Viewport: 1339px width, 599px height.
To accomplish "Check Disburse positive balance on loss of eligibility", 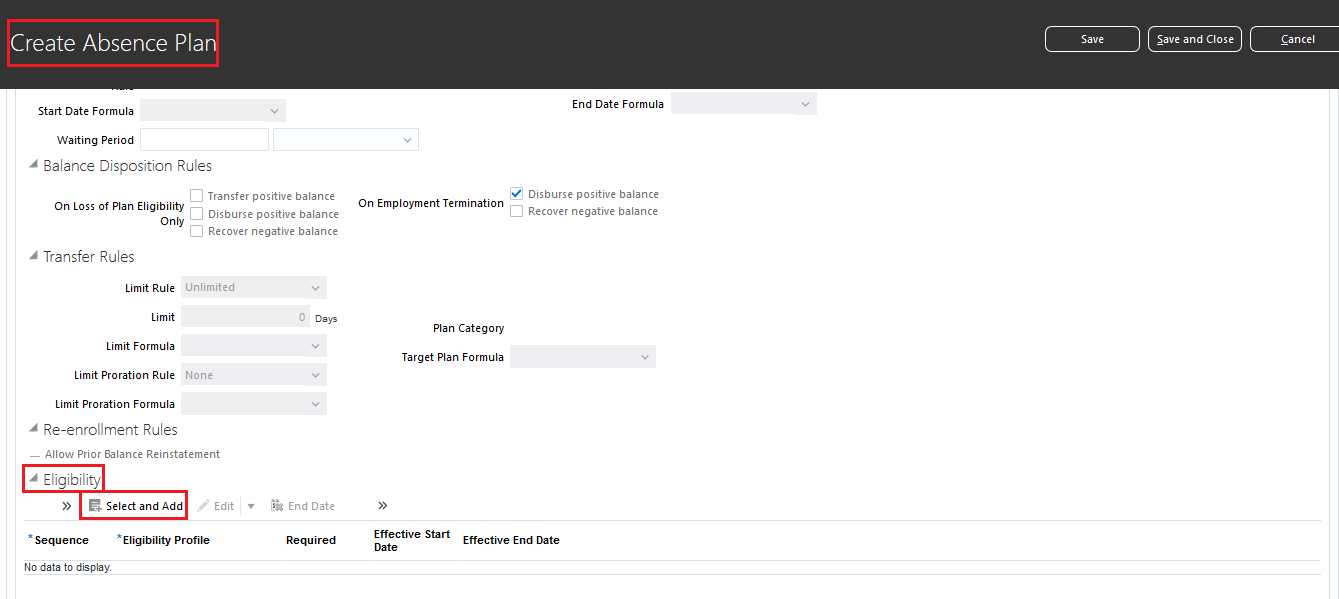I will 196,213.
